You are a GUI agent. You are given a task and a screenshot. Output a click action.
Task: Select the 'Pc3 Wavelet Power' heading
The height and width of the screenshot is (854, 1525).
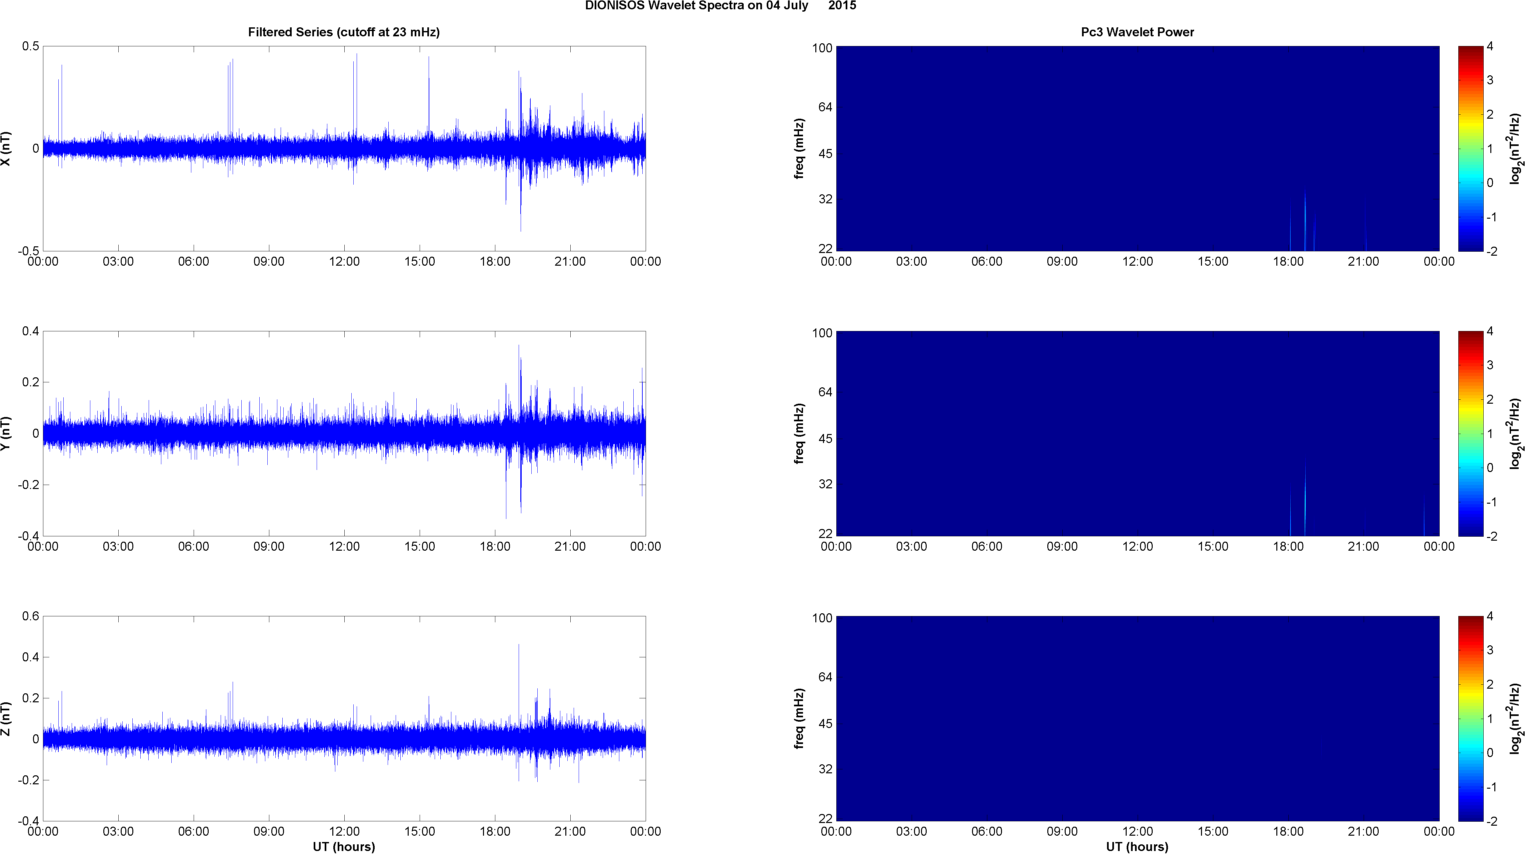[x=1137, y=32]
